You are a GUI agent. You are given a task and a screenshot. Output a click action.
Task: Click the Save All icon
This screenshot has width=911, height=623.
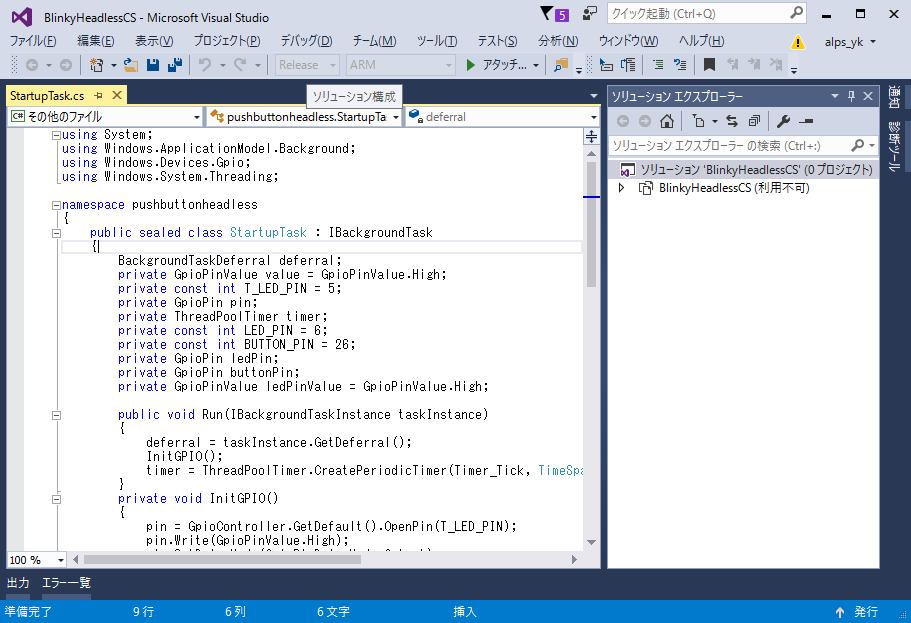pyautogui.click(x=174, y=65)
